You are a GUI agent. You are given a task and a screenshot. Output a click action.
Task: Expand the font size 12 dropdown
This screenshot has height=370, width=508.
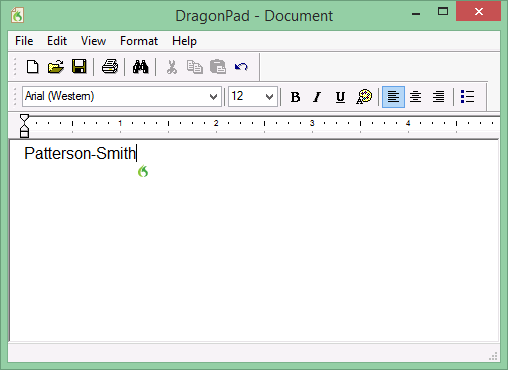(269, 97)
